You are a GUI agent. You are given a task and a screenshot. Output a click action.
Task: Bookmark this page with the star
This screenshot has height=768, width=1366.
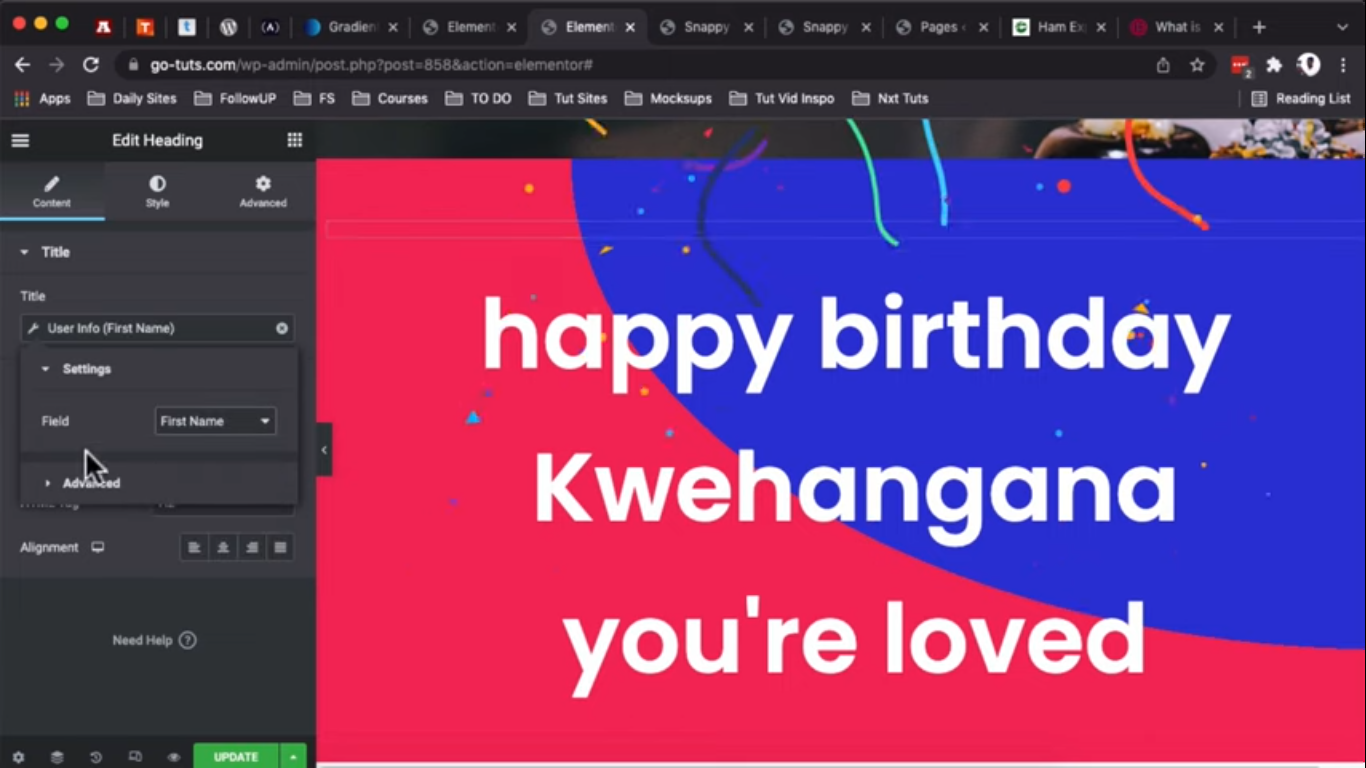coord(1197,65)
